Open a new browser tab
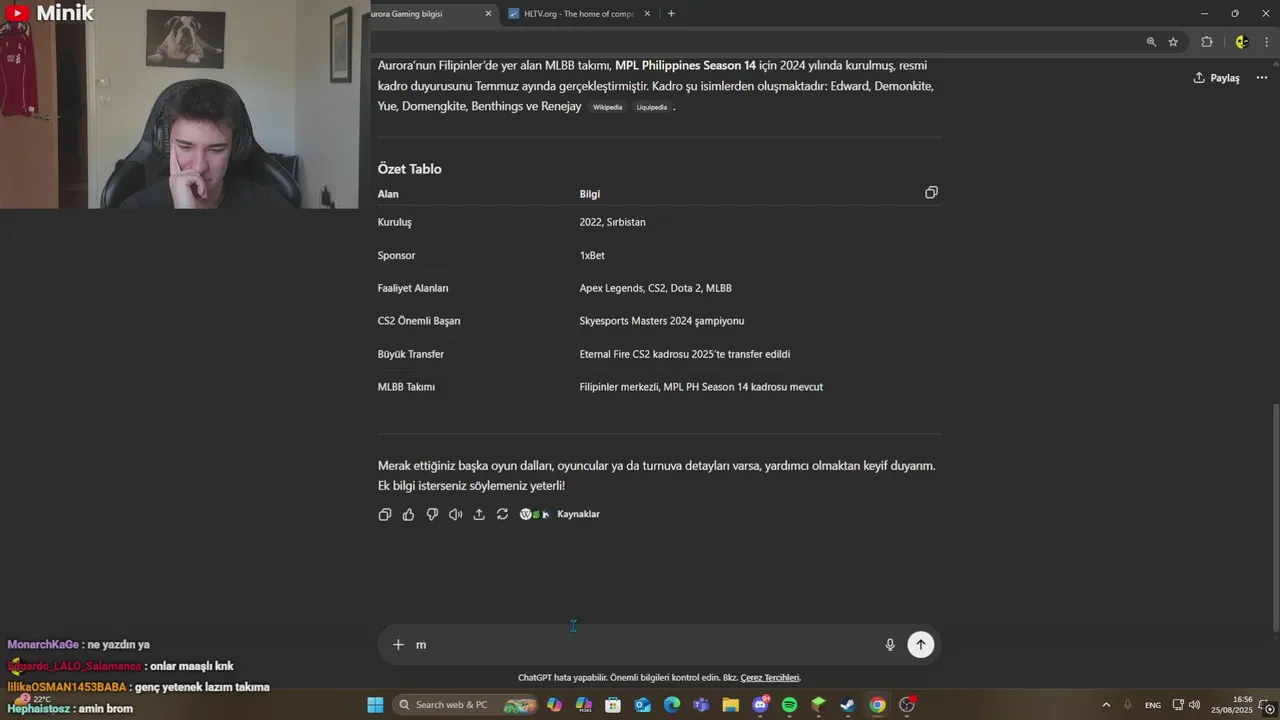 click(671, 14)
